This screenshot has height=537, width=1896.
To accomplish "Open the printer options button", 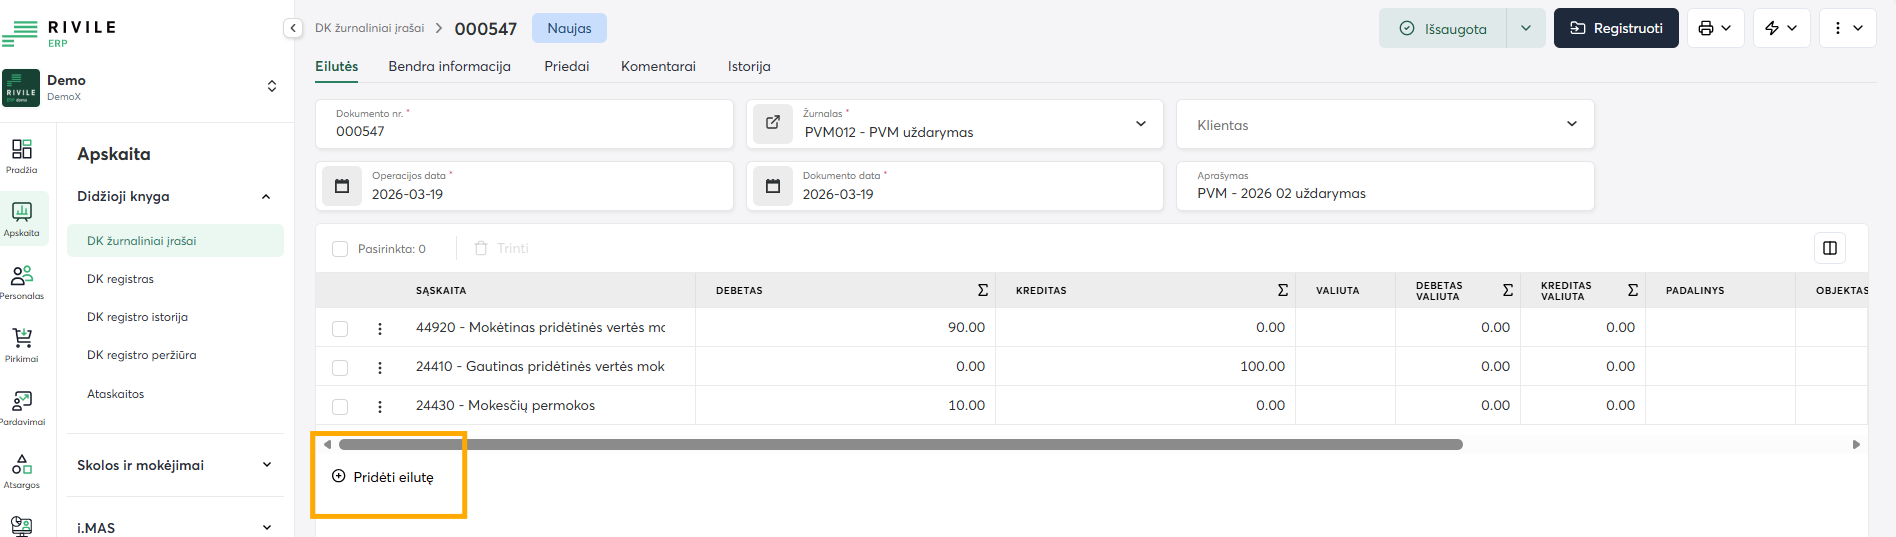I will pyautogui.click(x=1715, y=28).
